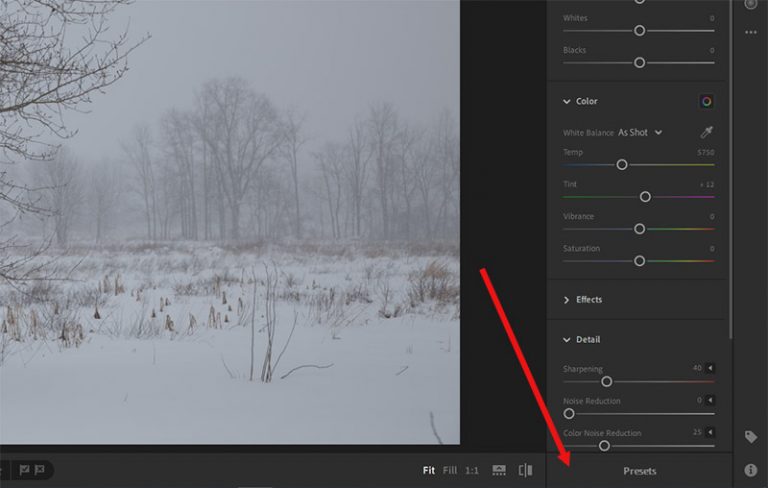Flag photo as rejected
Image resolution: width=768 pixels, height=488 pixels.
click(40, 470)
